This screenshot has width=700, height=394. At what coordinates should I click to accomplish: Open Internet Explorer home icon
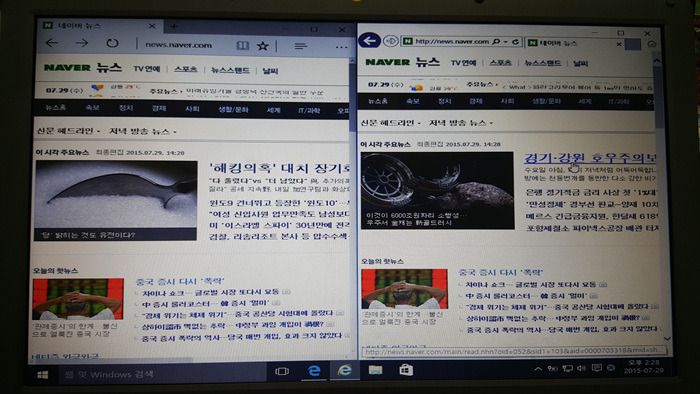652,44
